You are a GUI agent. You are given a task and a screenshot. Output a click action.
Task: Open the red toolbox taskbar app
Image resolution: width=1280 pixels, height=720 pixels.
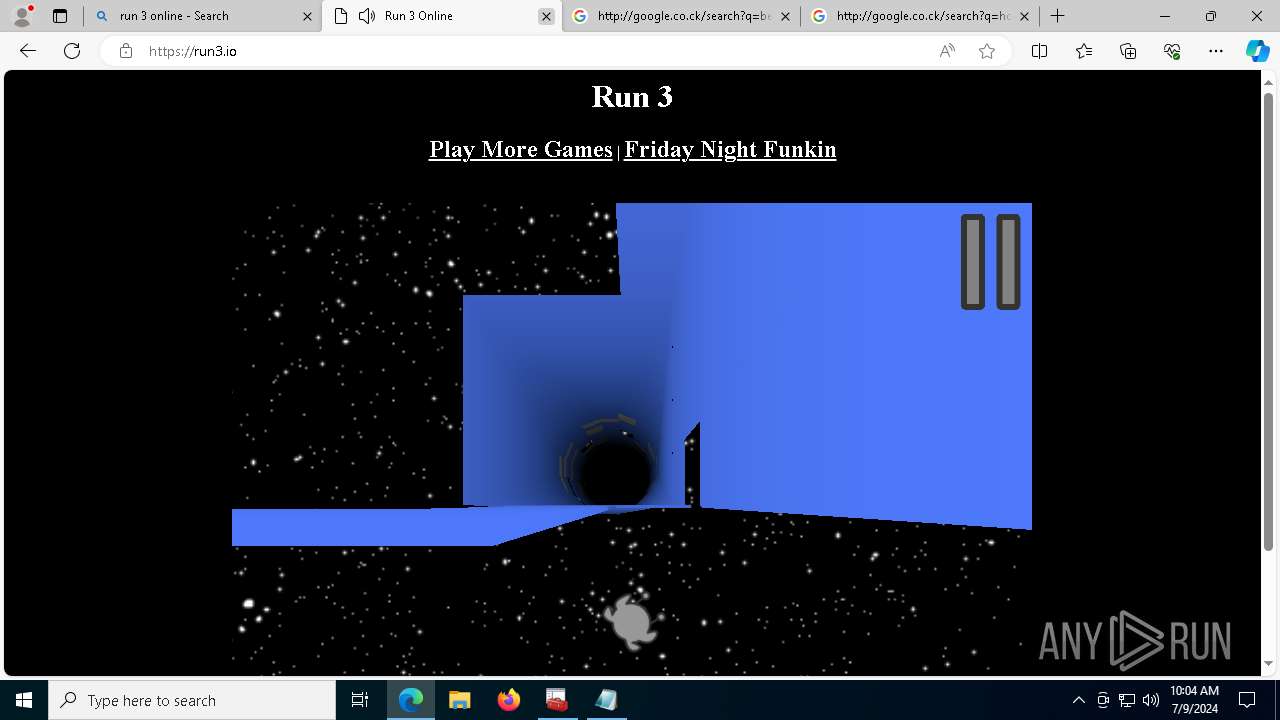(x=556, y=700)
